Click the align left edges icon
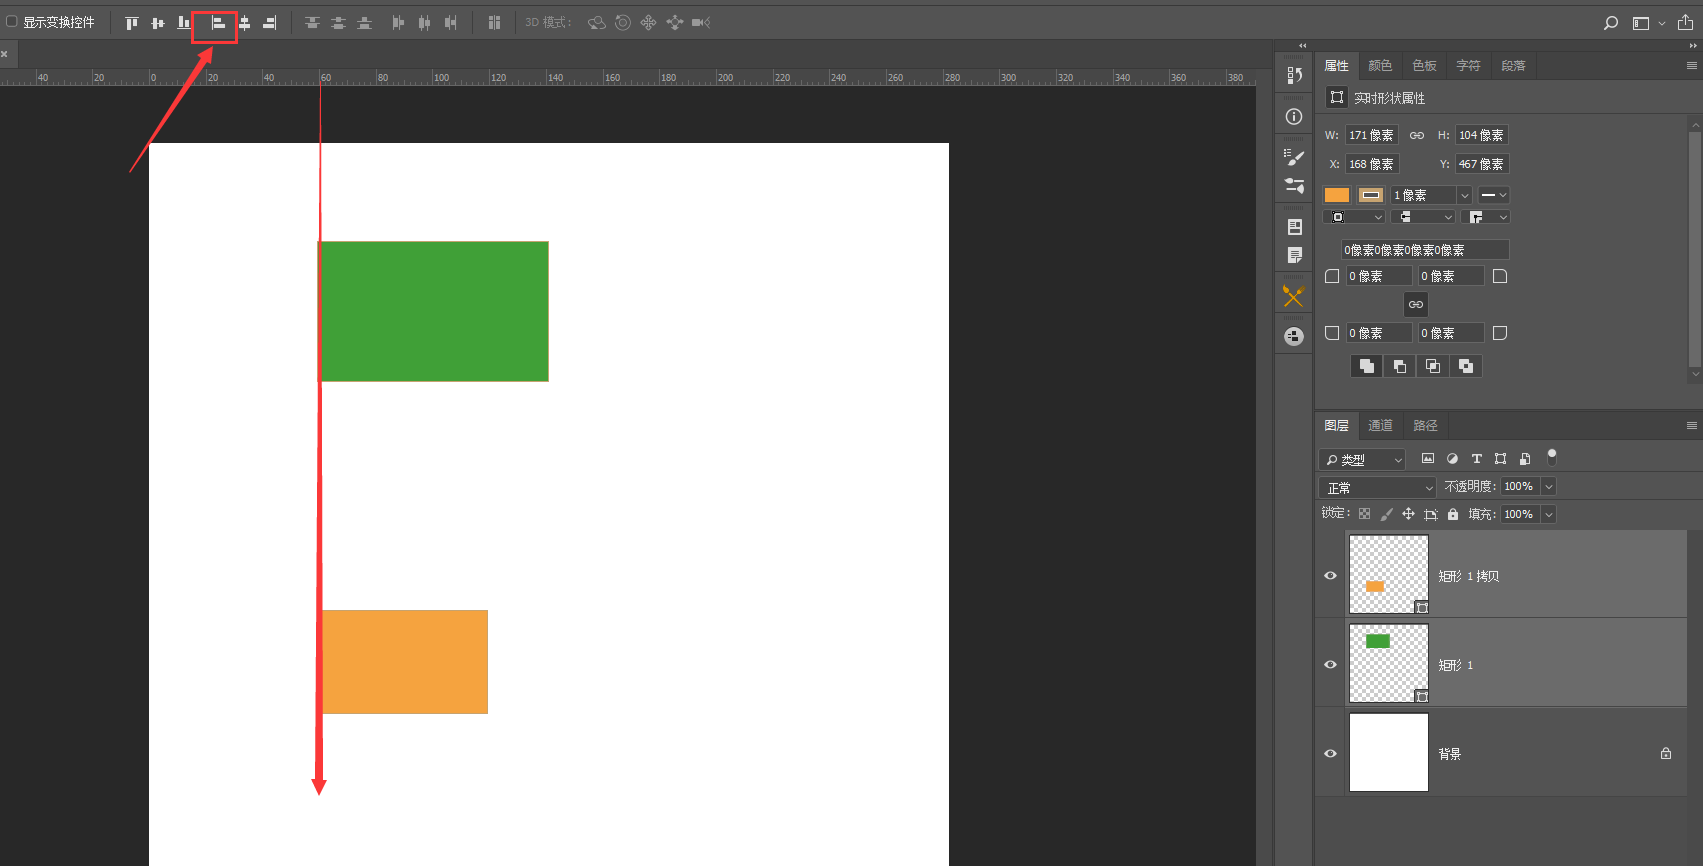This screenshot has height=866, width=1703. (x=218, y=23)
